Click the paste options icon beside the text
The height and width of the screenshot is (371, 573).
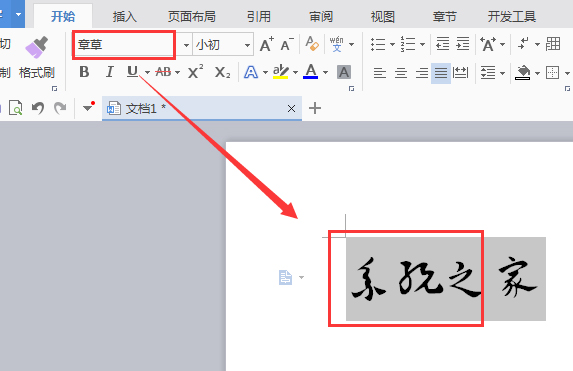(x=285, y=277)
